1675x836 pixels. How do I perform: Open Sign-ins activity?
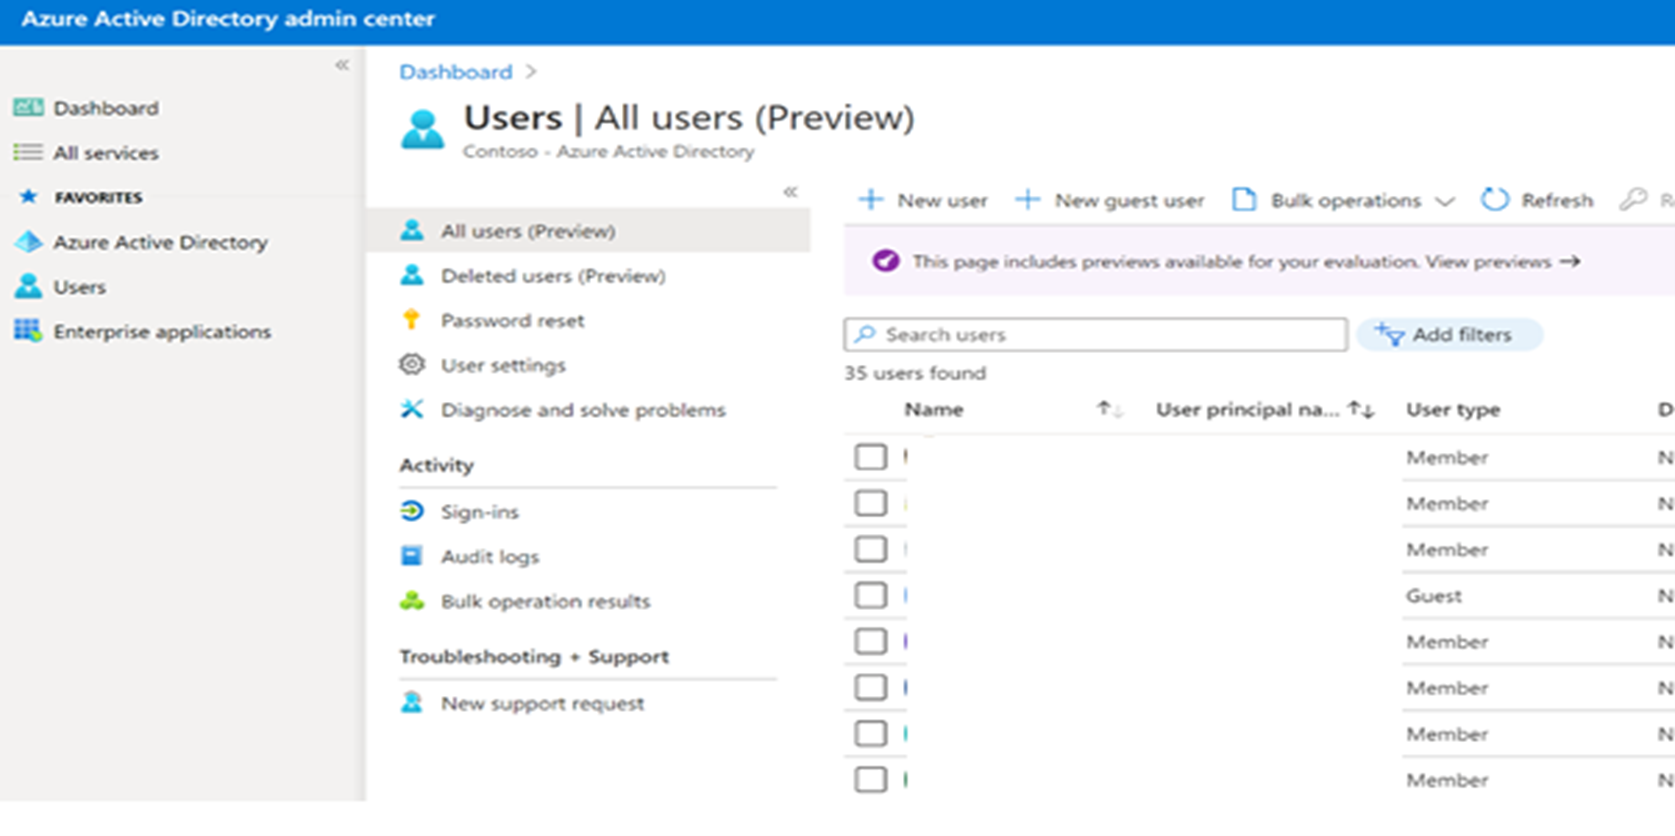480,512
